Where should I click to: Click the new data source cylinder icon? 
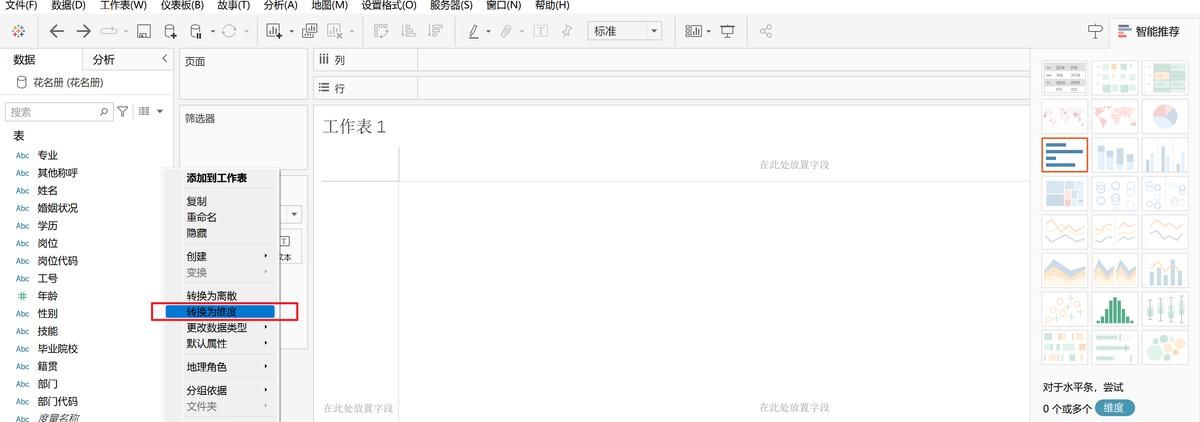(170, 31)
